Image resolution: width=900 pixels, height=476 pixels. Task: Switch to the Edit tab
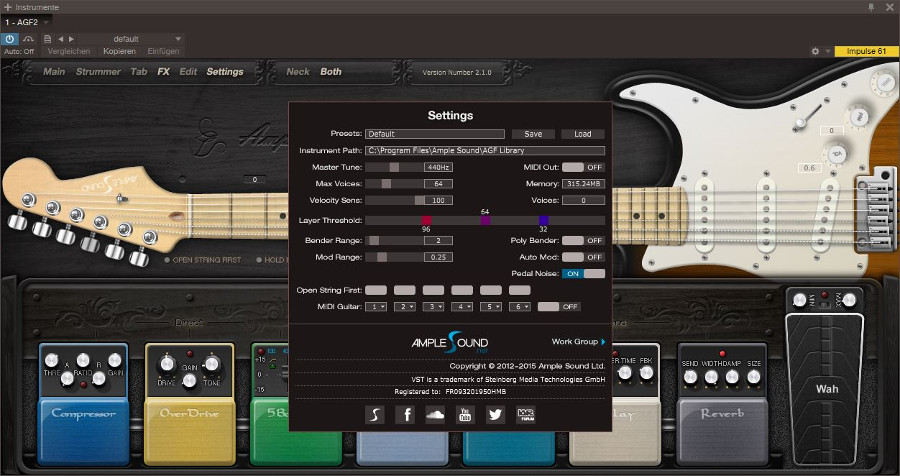coord(188,72)
